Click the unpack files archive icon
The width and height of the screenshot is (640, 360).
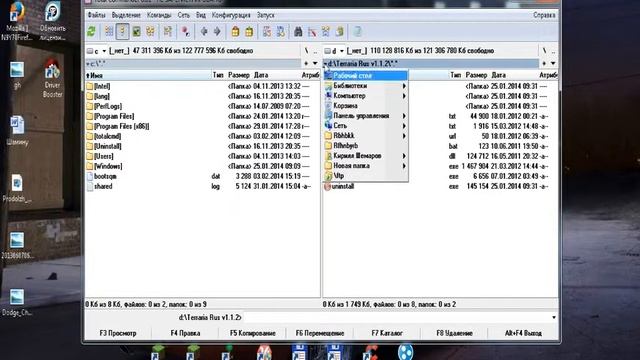pyautogui.click(x=249, y=31)
